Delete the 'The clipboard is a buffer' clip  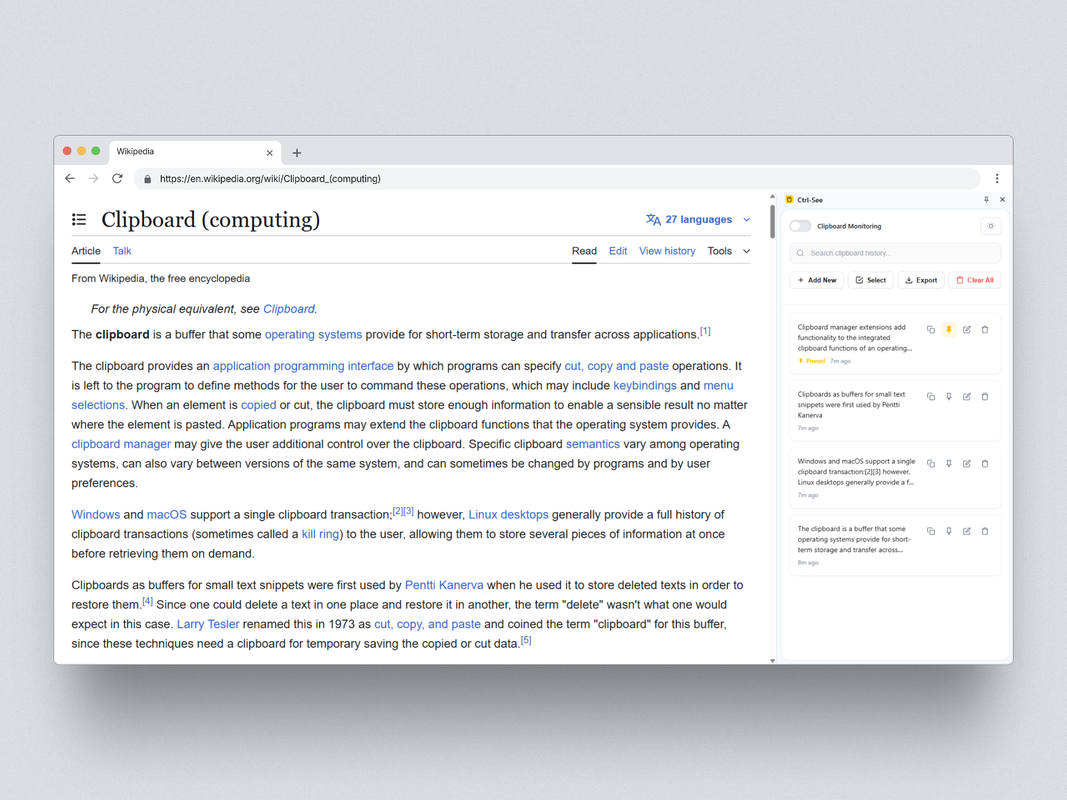pyautogui.click(x=985, y=531)
